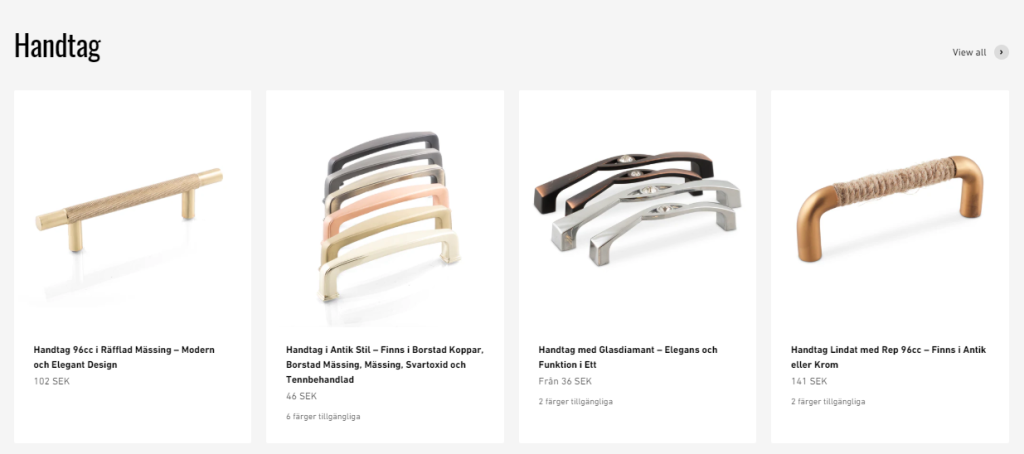Click the 6 färger tillgängliga label
The image size is (1024, 454).
pos(323,417)
